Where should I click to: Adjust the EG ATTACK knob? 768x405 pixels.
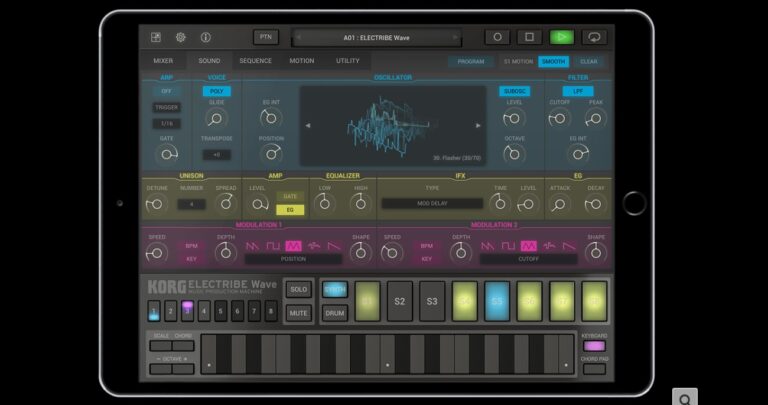(559, 204)
